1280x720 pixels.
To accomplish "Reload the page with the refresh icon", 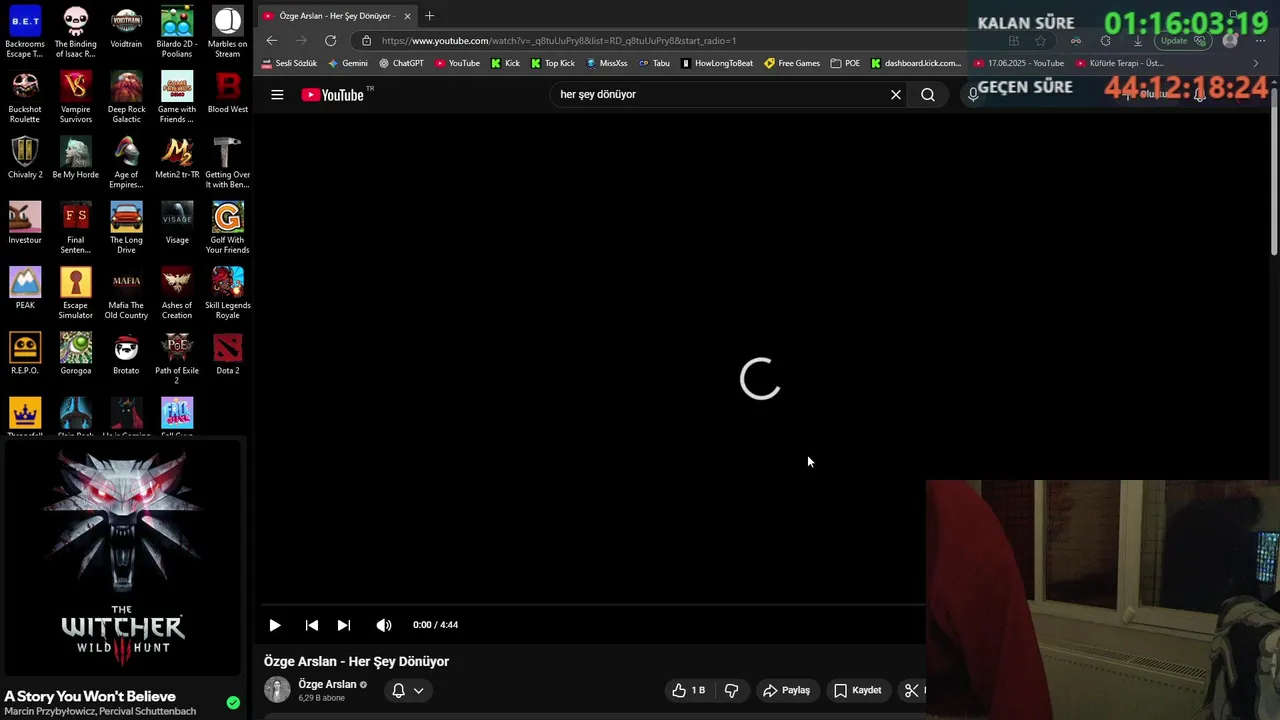I will (331, 41).
